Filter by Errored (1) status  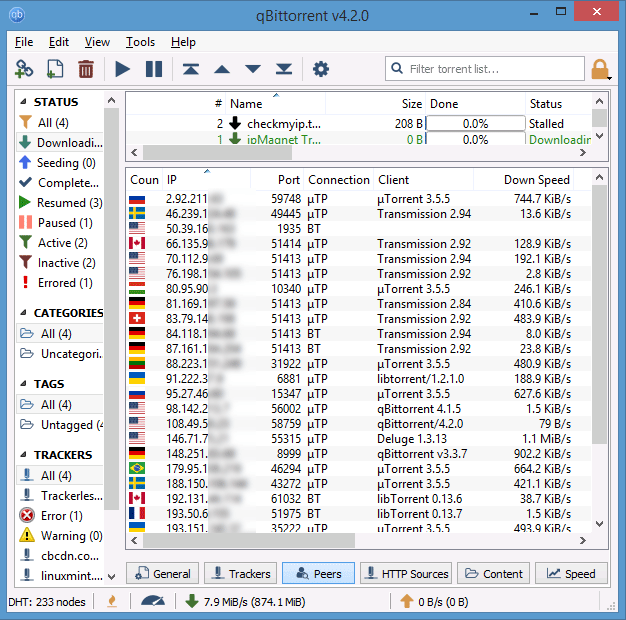click(x=60, y=283)
